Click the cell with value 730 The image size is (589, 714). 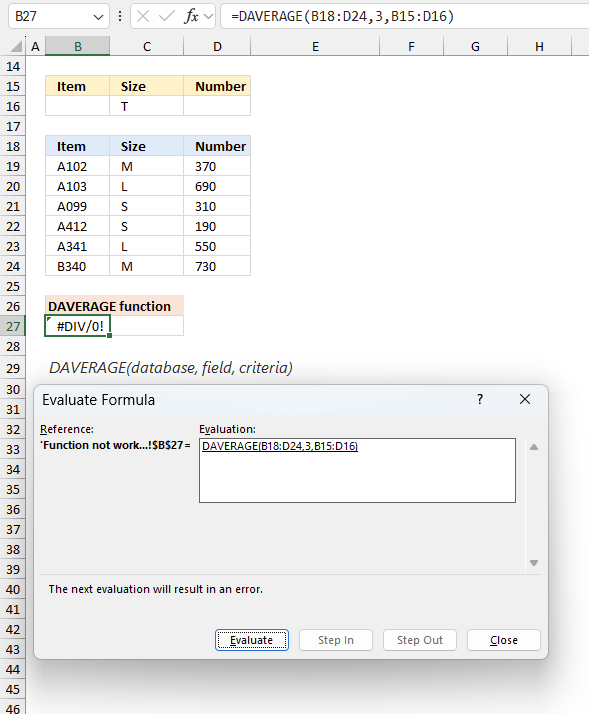[x=217, y=267]
